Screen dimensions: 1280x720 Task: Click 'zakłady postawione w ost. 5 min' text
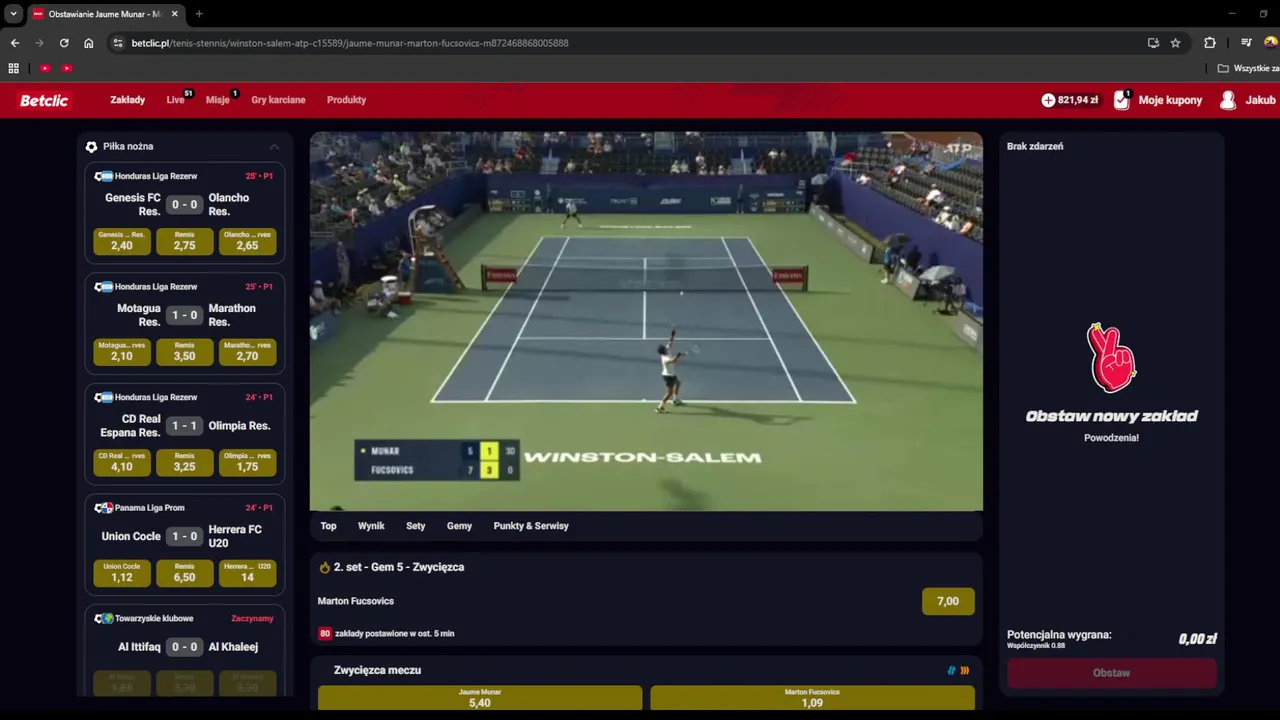tap(394, 633)
